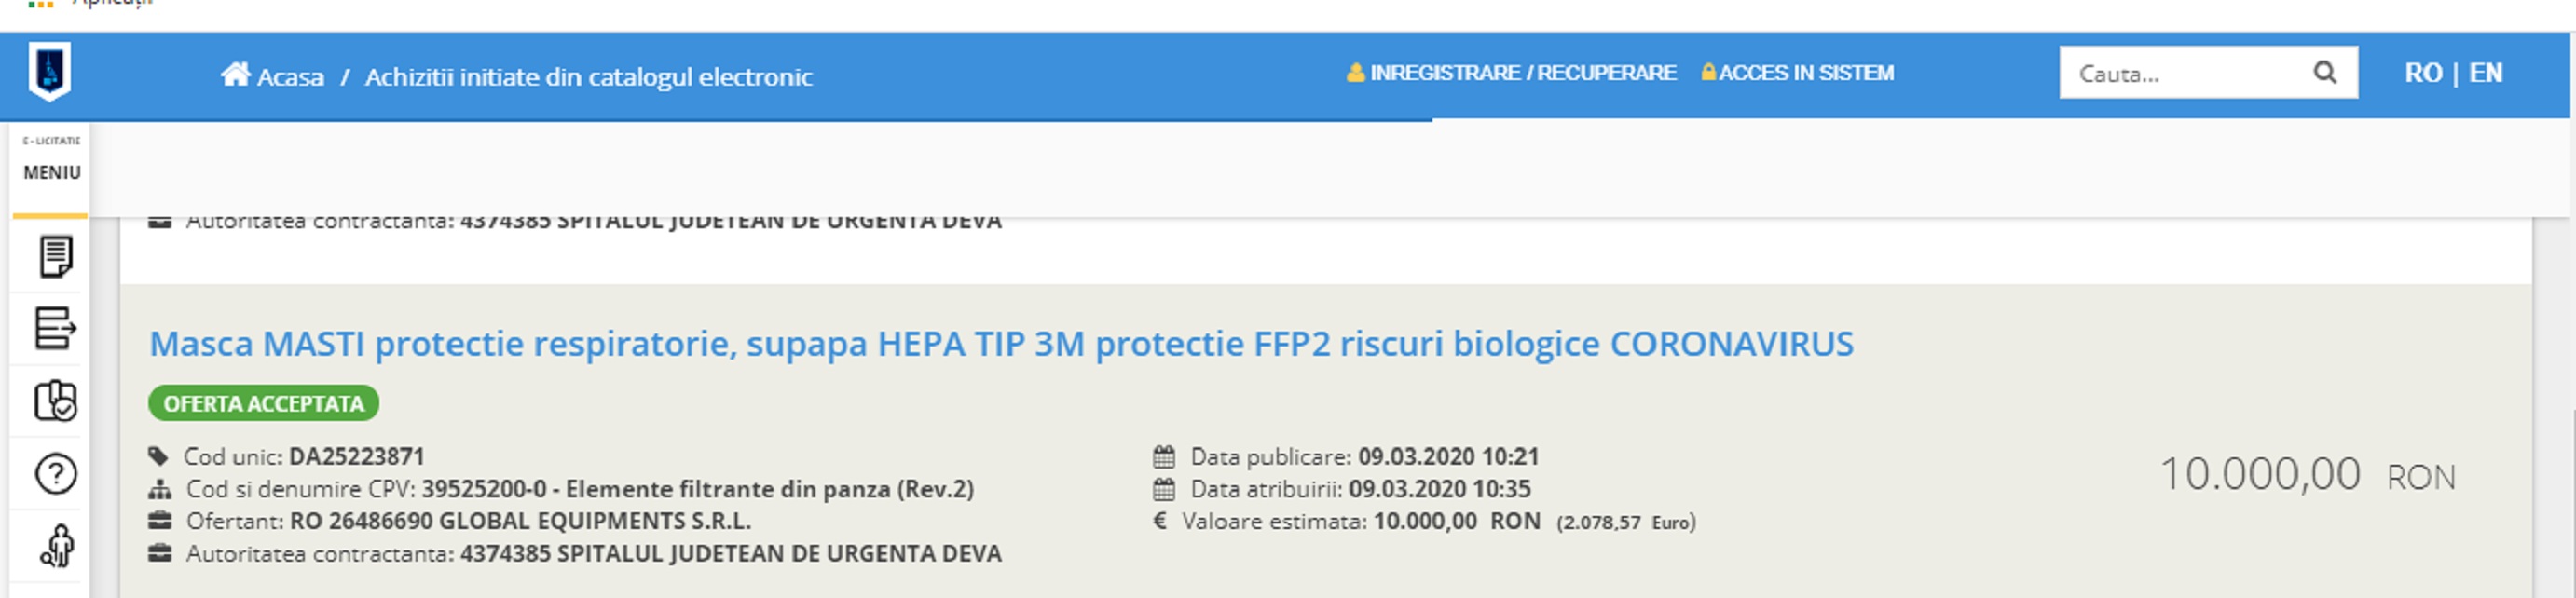Open the question mark help icon
2576x598 pixels.
pyautogui.click(x=55, y=474)
